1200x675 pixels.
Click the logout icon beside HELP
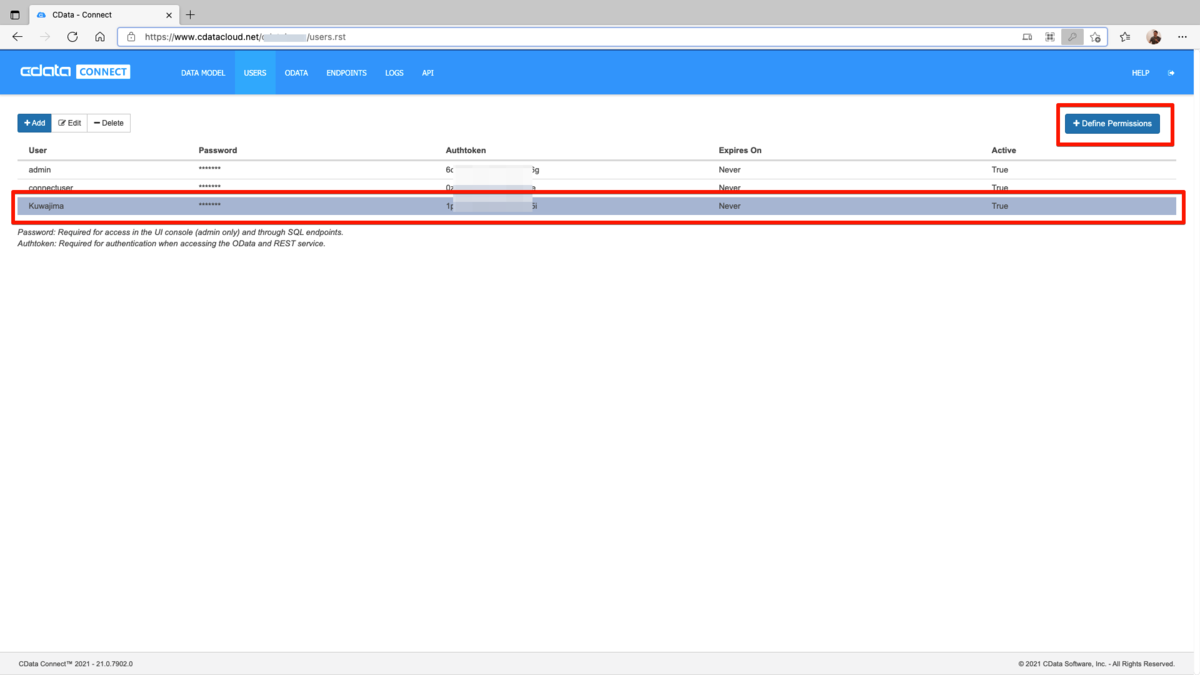(1171, 73)
